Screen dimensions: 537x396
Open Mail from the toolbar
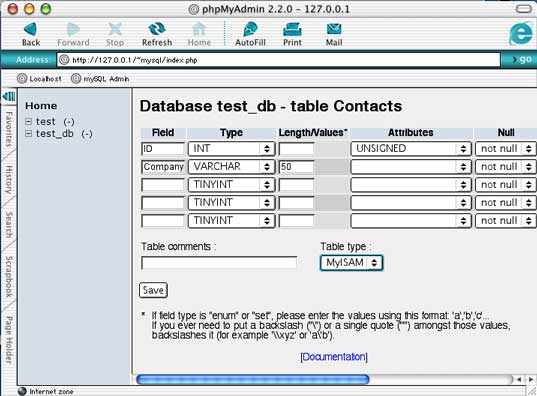[334, 34]
